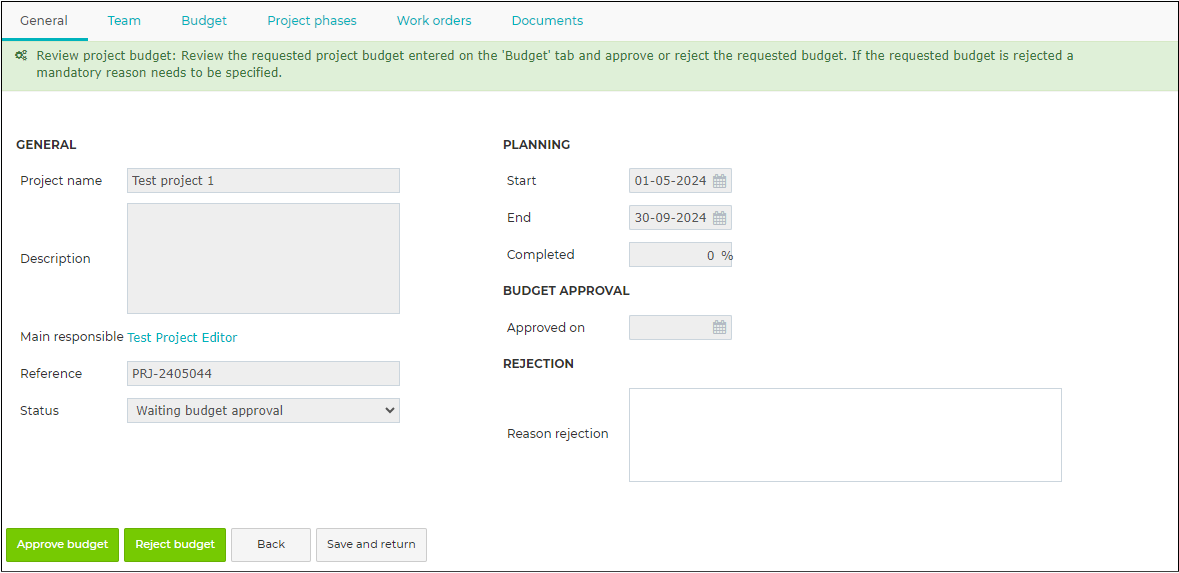The width and height of the screenshot is (1179, 573).
Task: Click the BUDGET APPROVAL heading
Action: (566, 291)
